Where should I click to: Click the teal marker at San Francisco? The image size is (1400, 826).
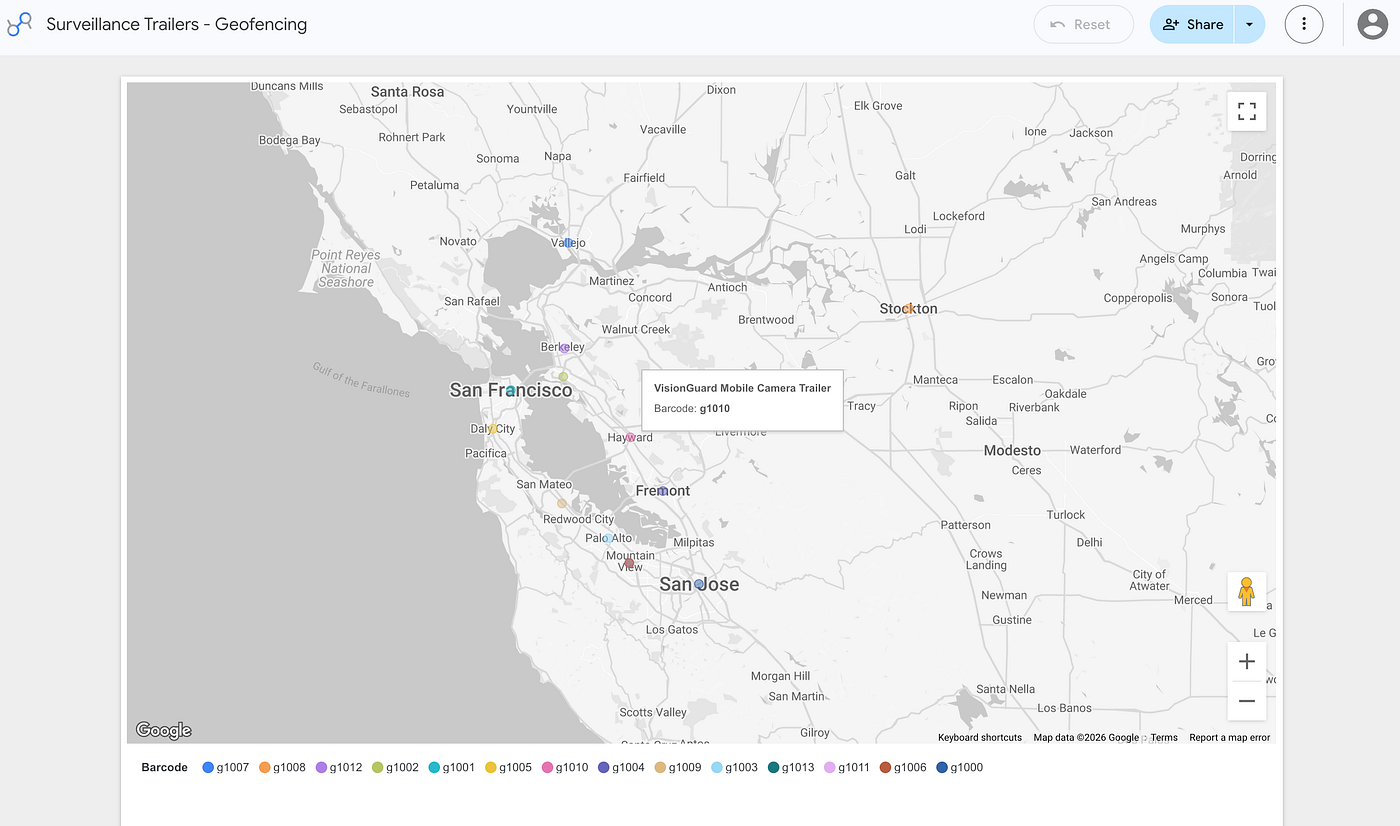(511, 391)
